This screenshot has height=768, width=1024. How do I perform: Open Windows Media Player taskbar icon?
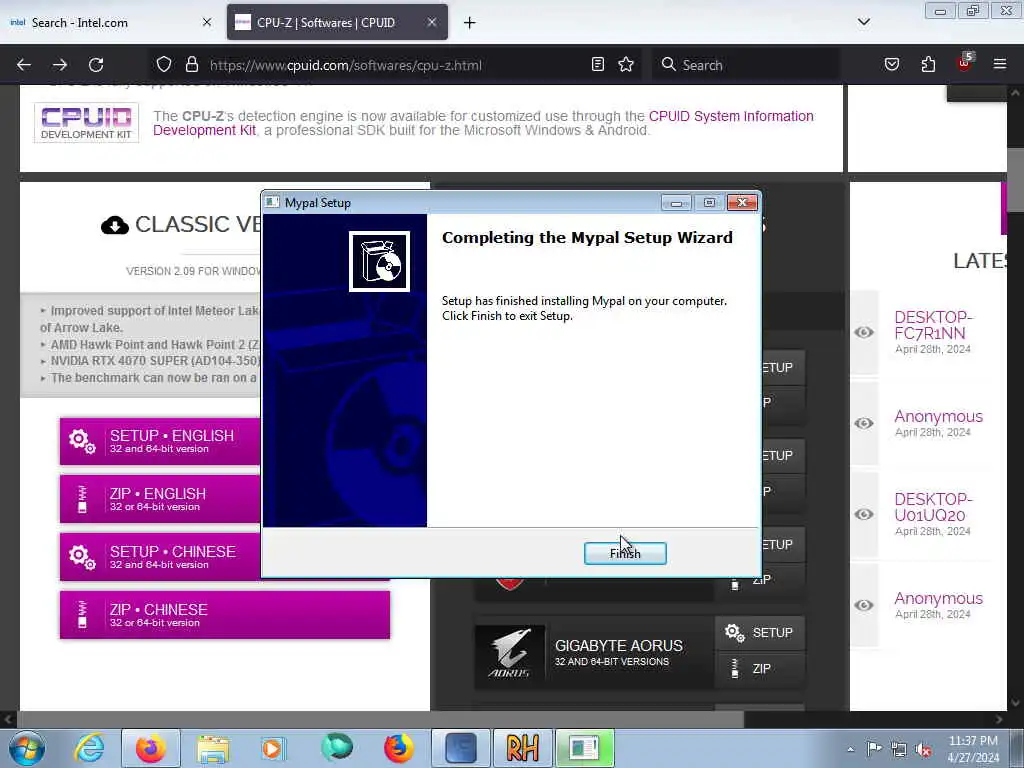(x=273, y=748)
